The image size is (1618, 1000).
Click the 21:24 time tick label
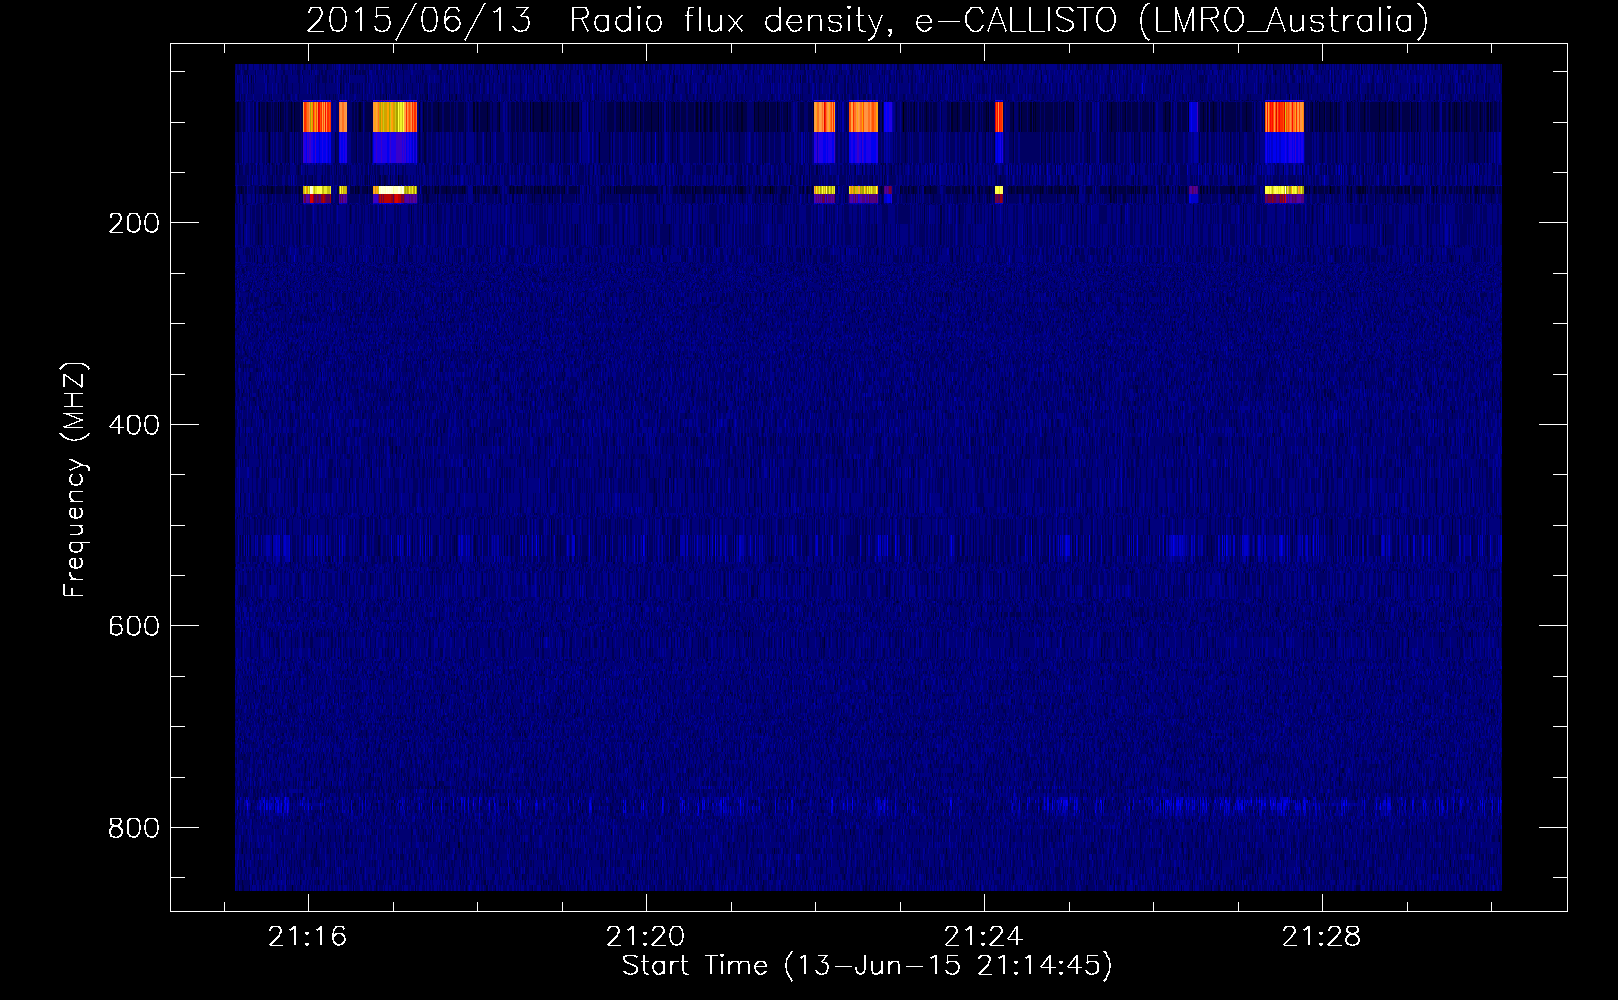click(984, 936)
